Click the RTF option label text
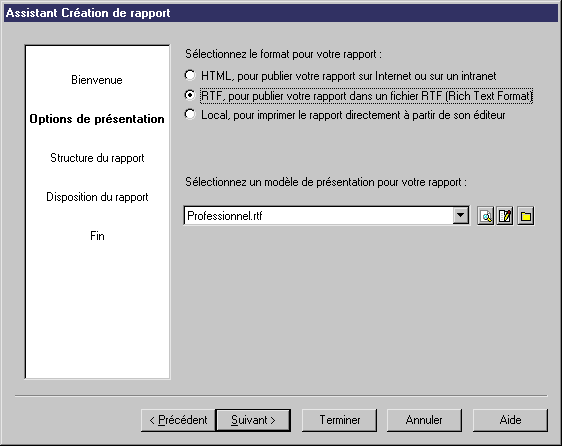This screenshot has width=562, height=446. pos(367,96)
